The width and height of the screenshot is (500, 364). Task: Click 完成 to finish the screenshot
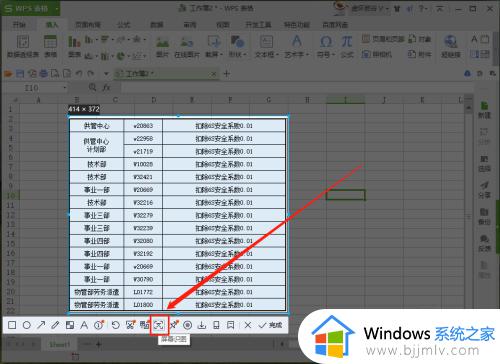[271, 325]
